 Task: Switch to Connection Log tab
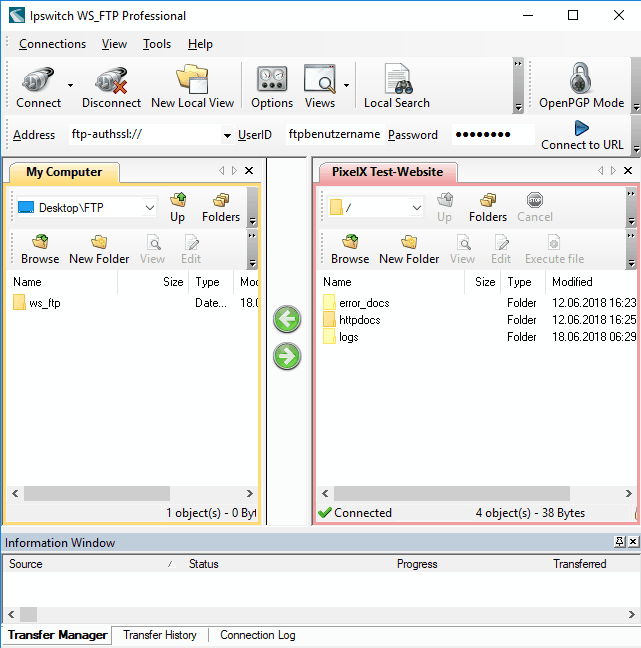coord(257,635)
